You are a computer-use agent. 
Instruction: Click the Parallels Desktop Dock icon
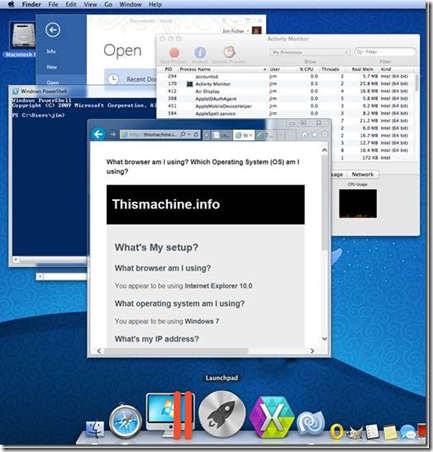point(171,415)
